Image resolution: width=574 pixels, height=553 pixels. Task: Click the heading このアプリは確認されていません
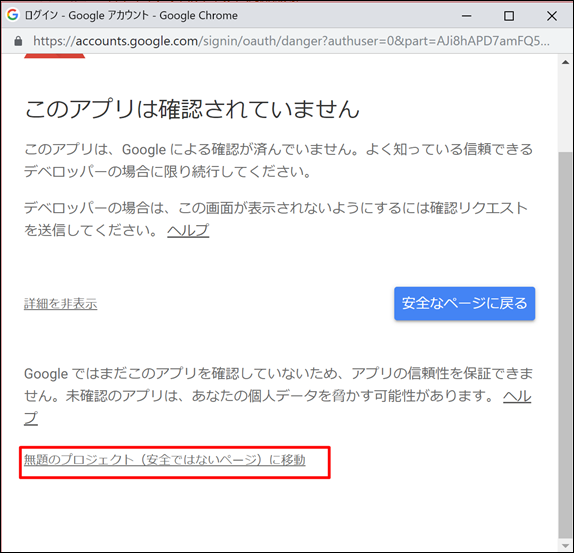(192, 109)
